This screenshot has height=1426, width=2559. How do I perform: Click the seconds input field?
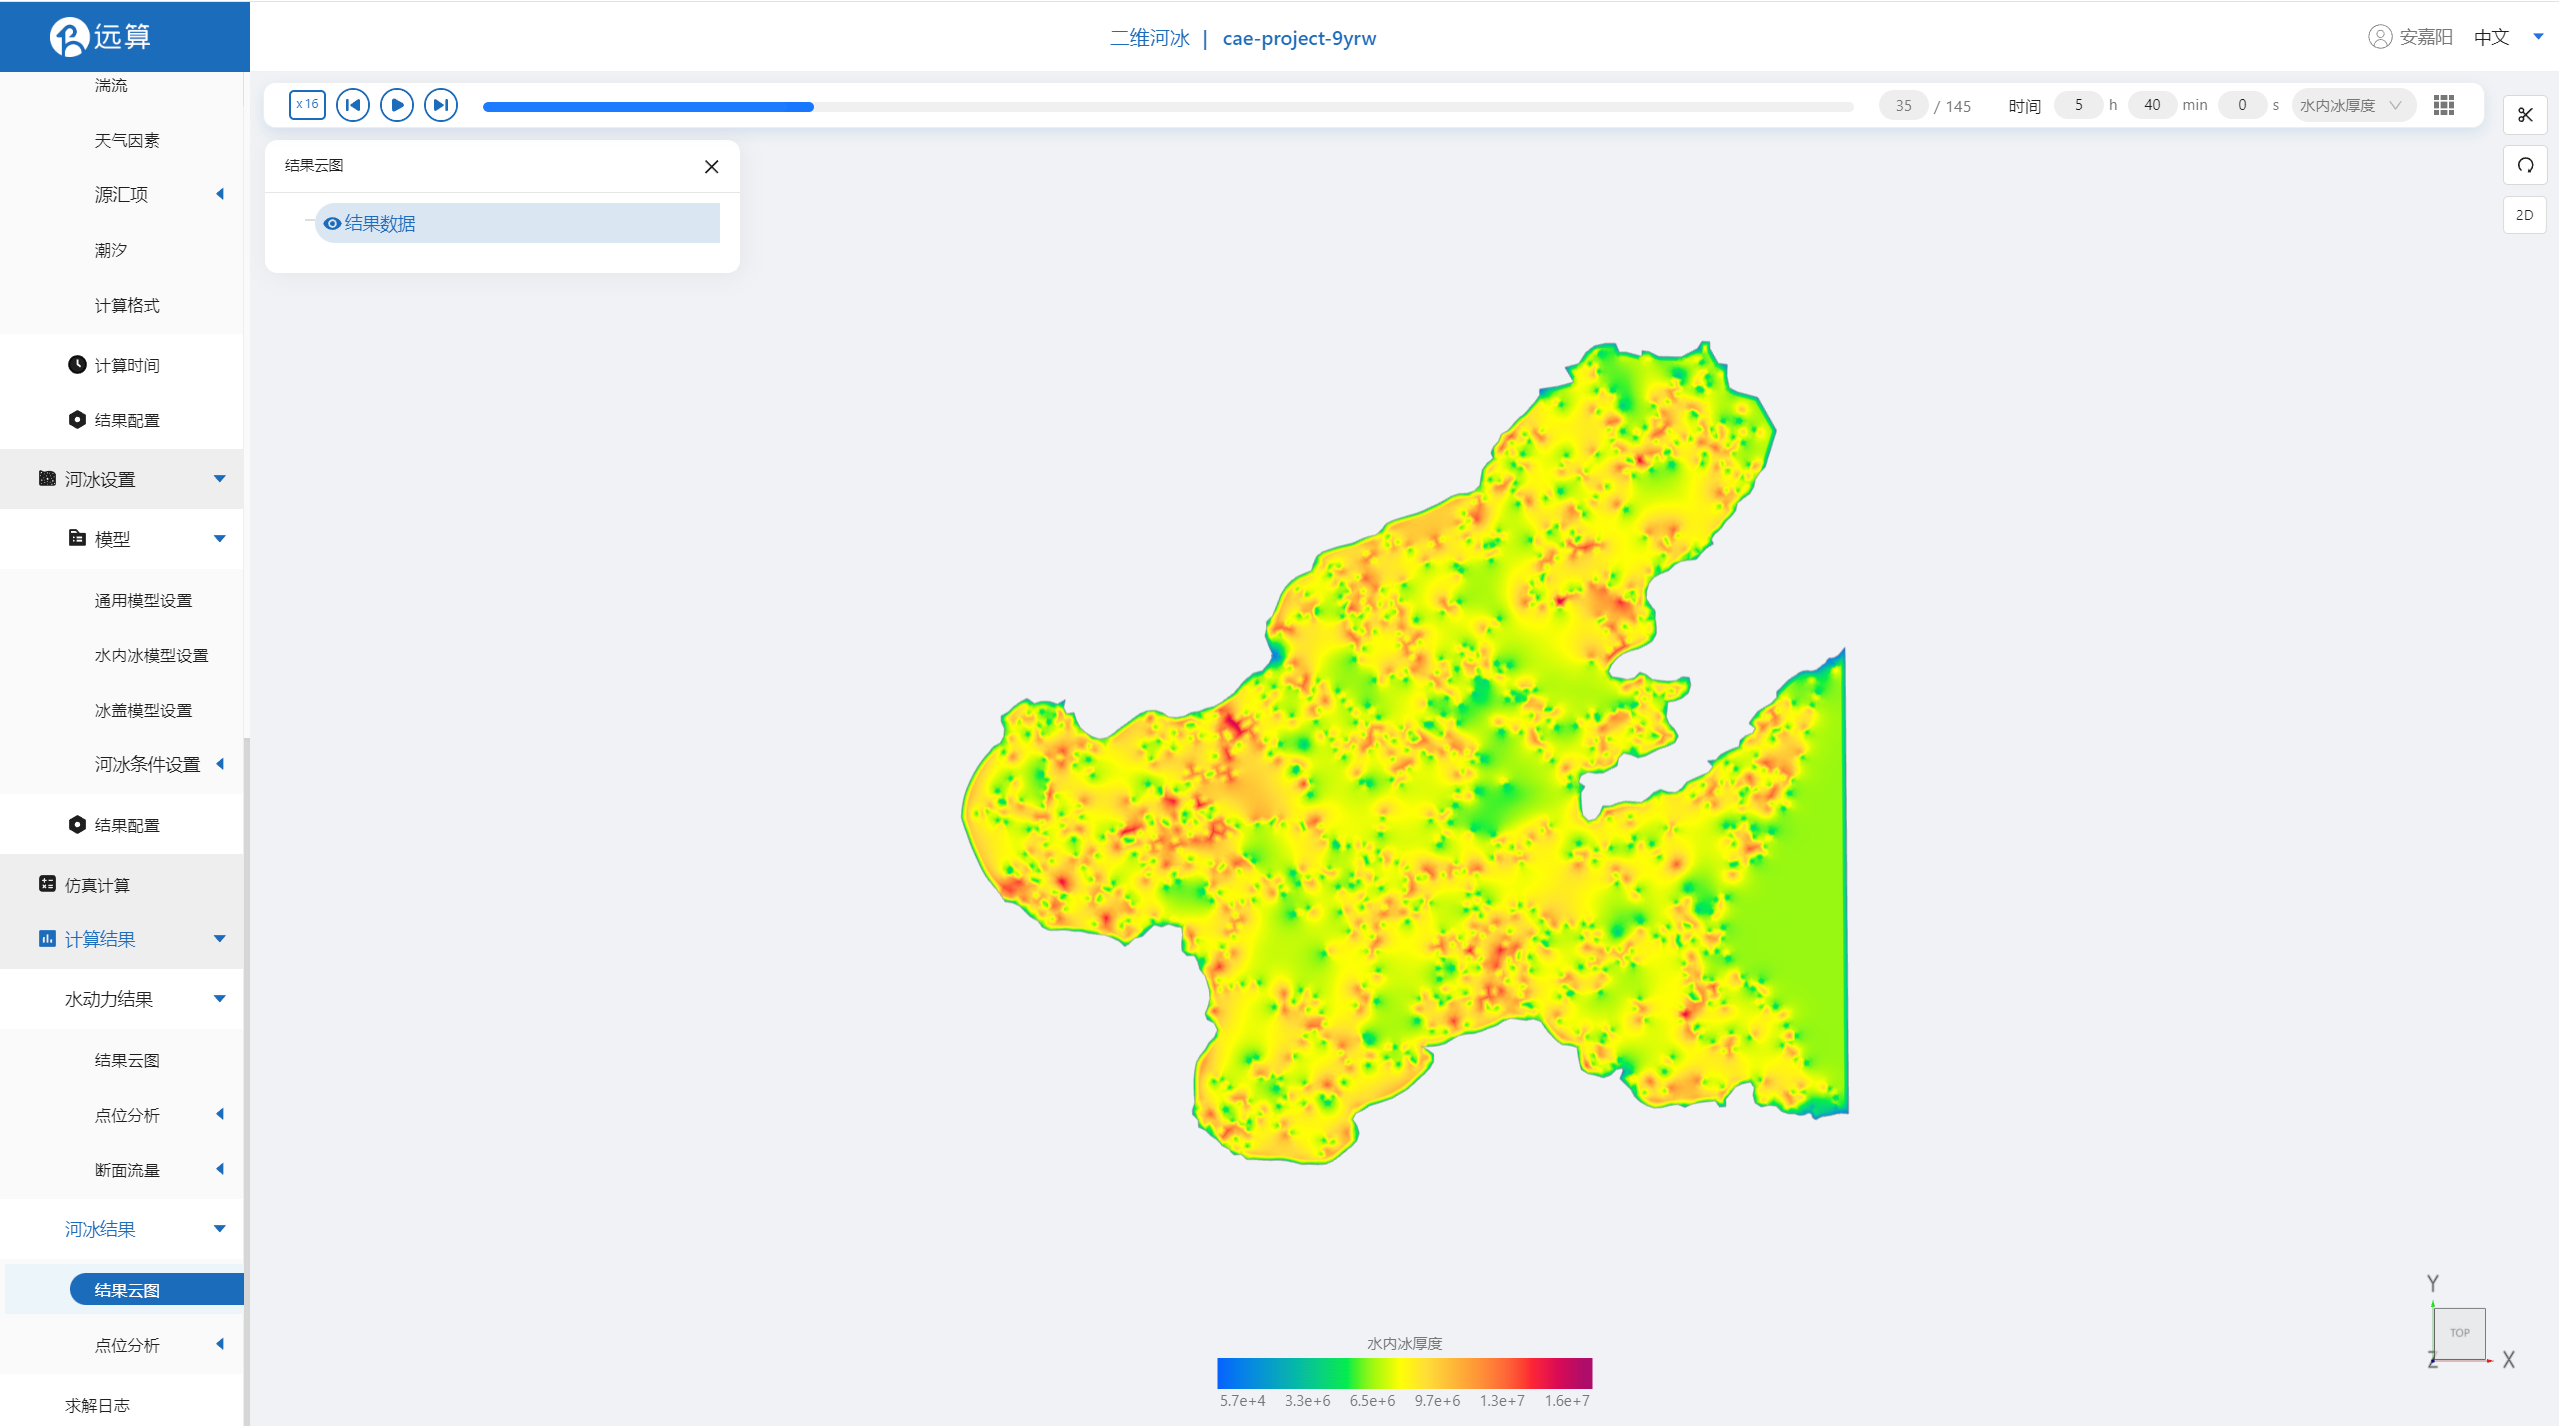[x=2242, y=105]
